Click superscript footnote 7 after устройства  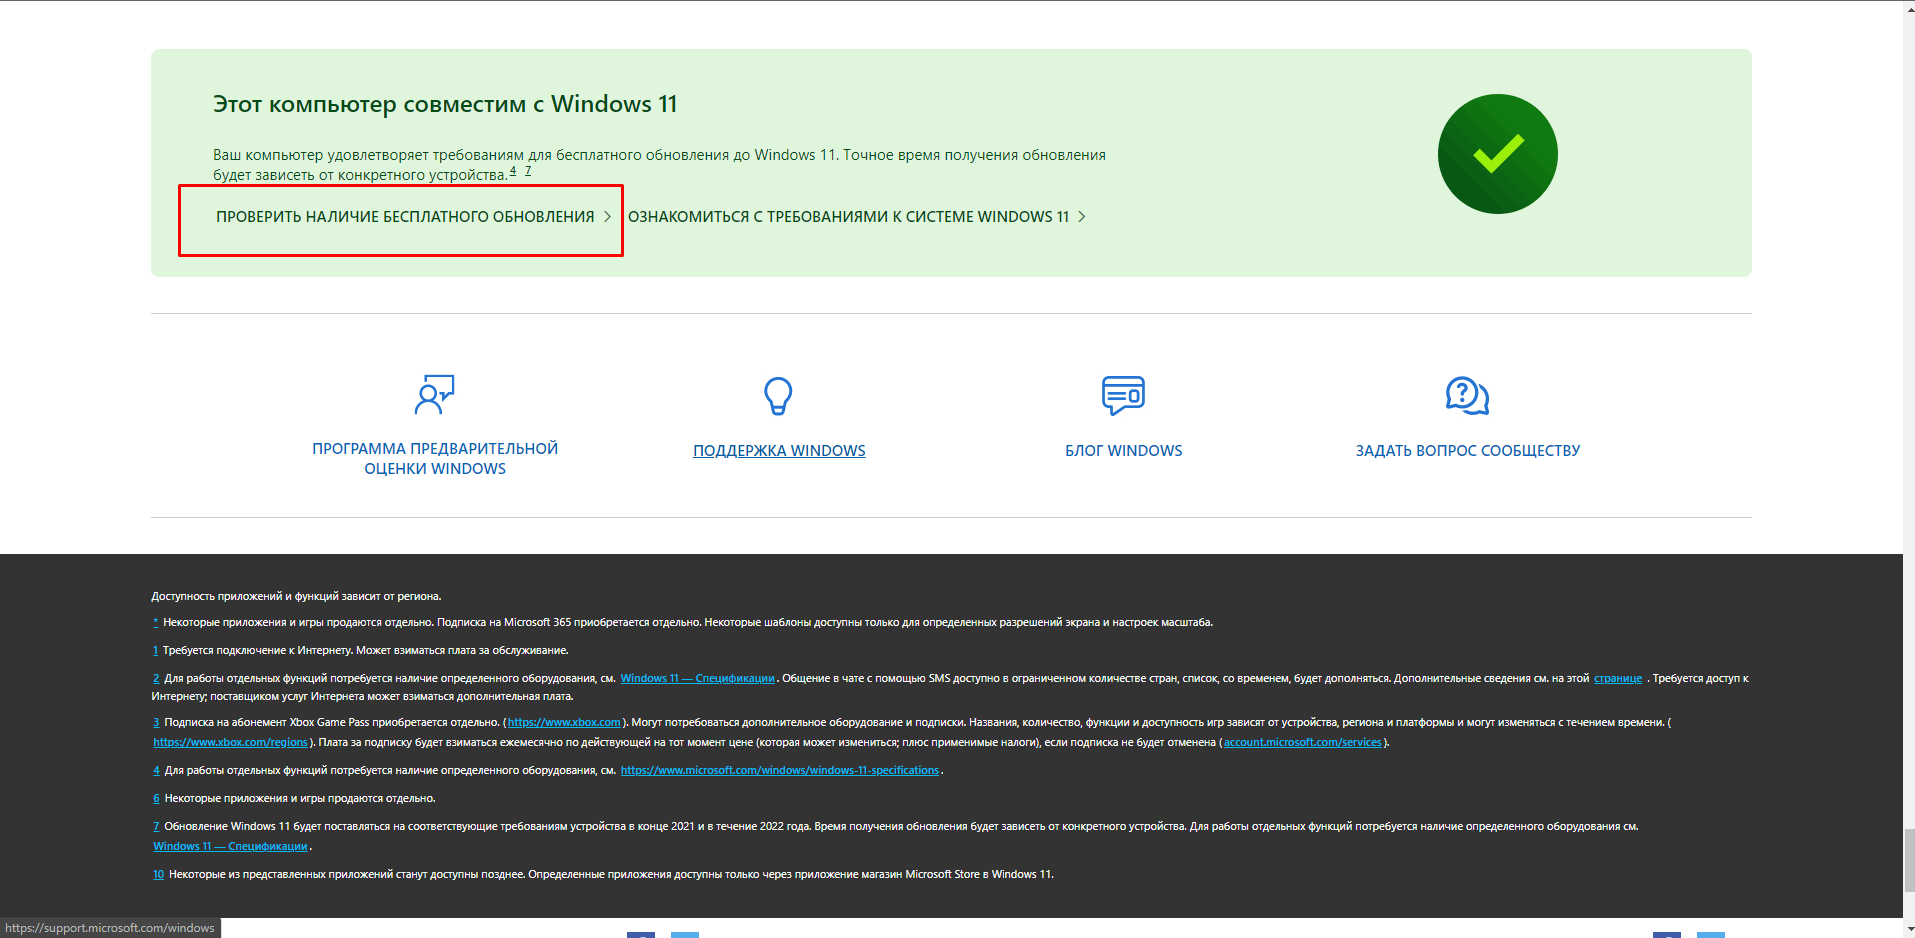tap(528, 171)
